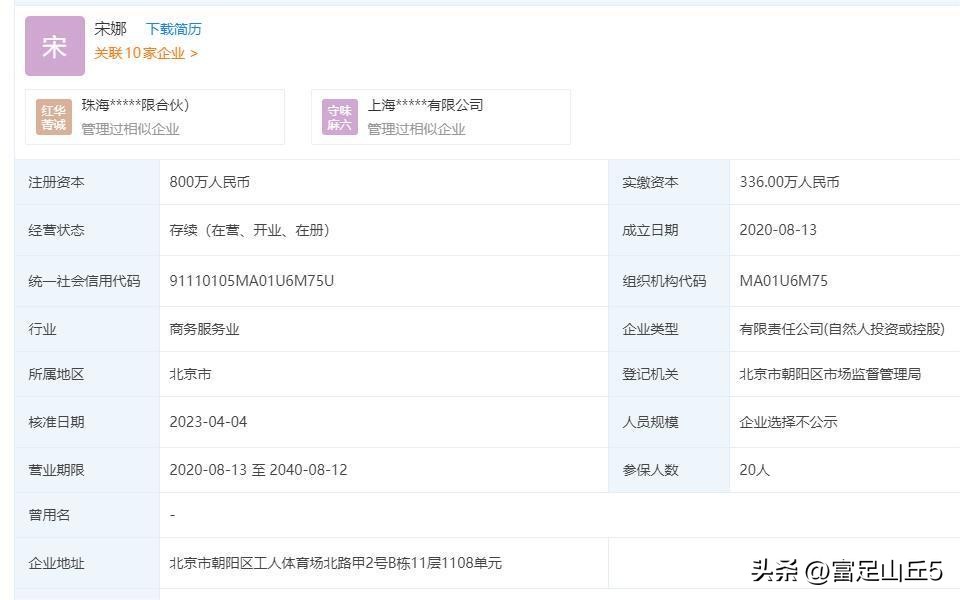Click the purple 宋 avatar icon
960x600 pixels.
pos(54,46)
